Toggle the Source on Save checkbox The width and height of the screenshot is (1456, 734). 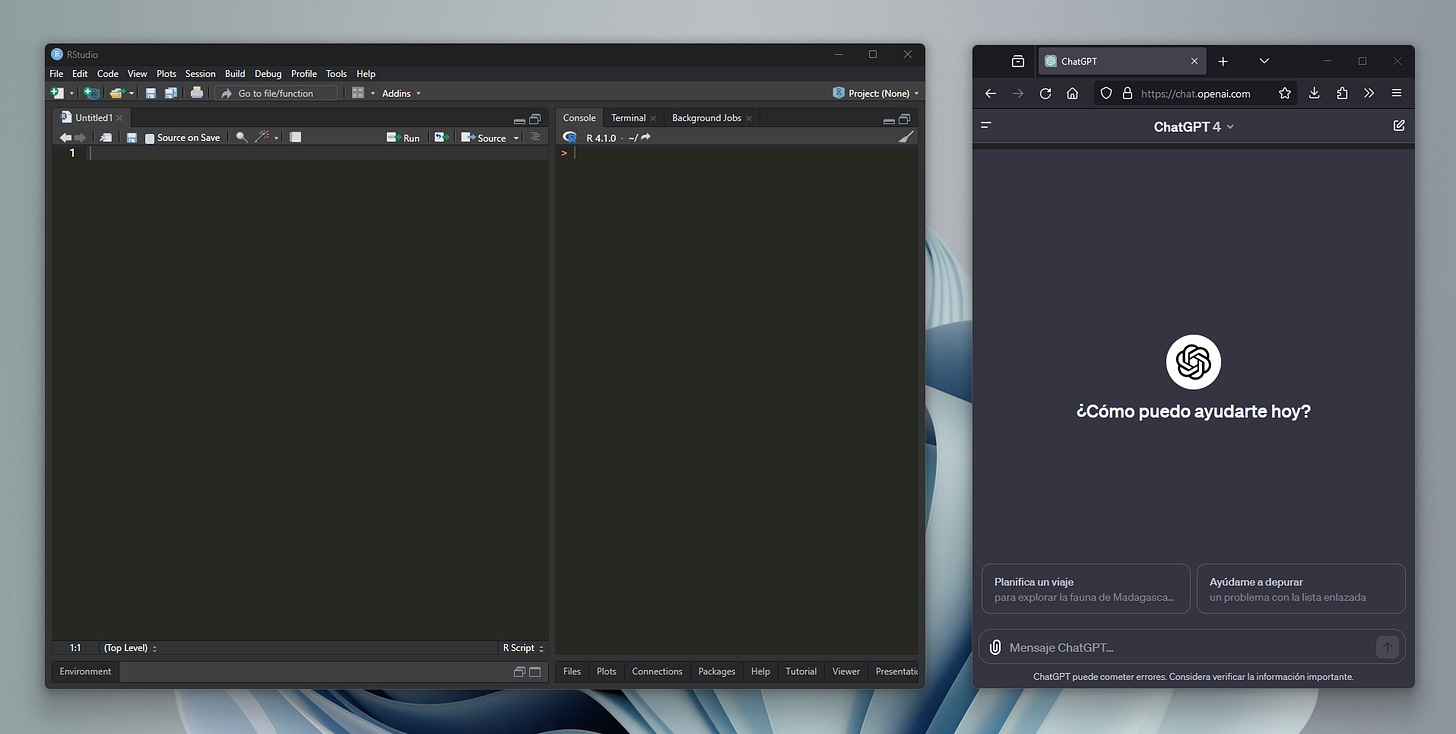pyautogui.click(x=150, y=138)
